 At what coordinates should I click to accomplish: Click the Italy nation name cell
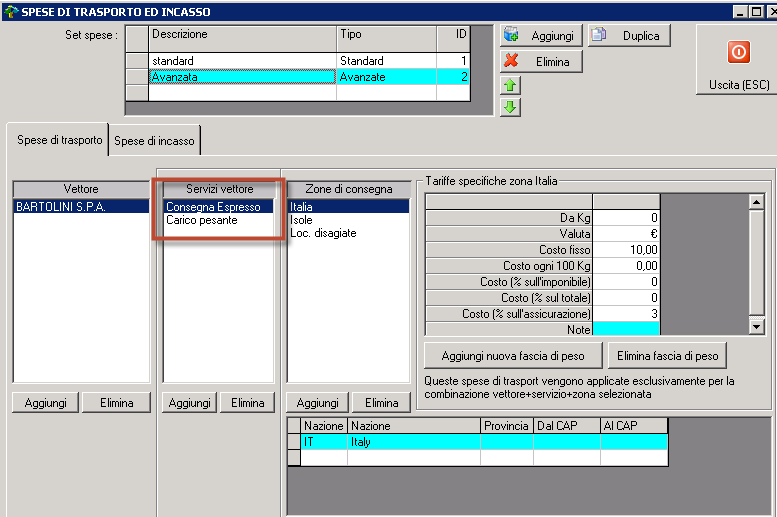(x=414, y=442)
